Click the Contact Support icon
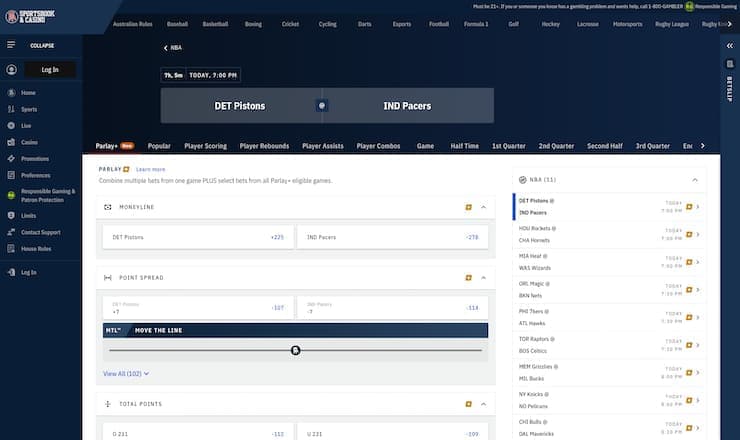This screenshot has height=440, width=740. [11, 232]
